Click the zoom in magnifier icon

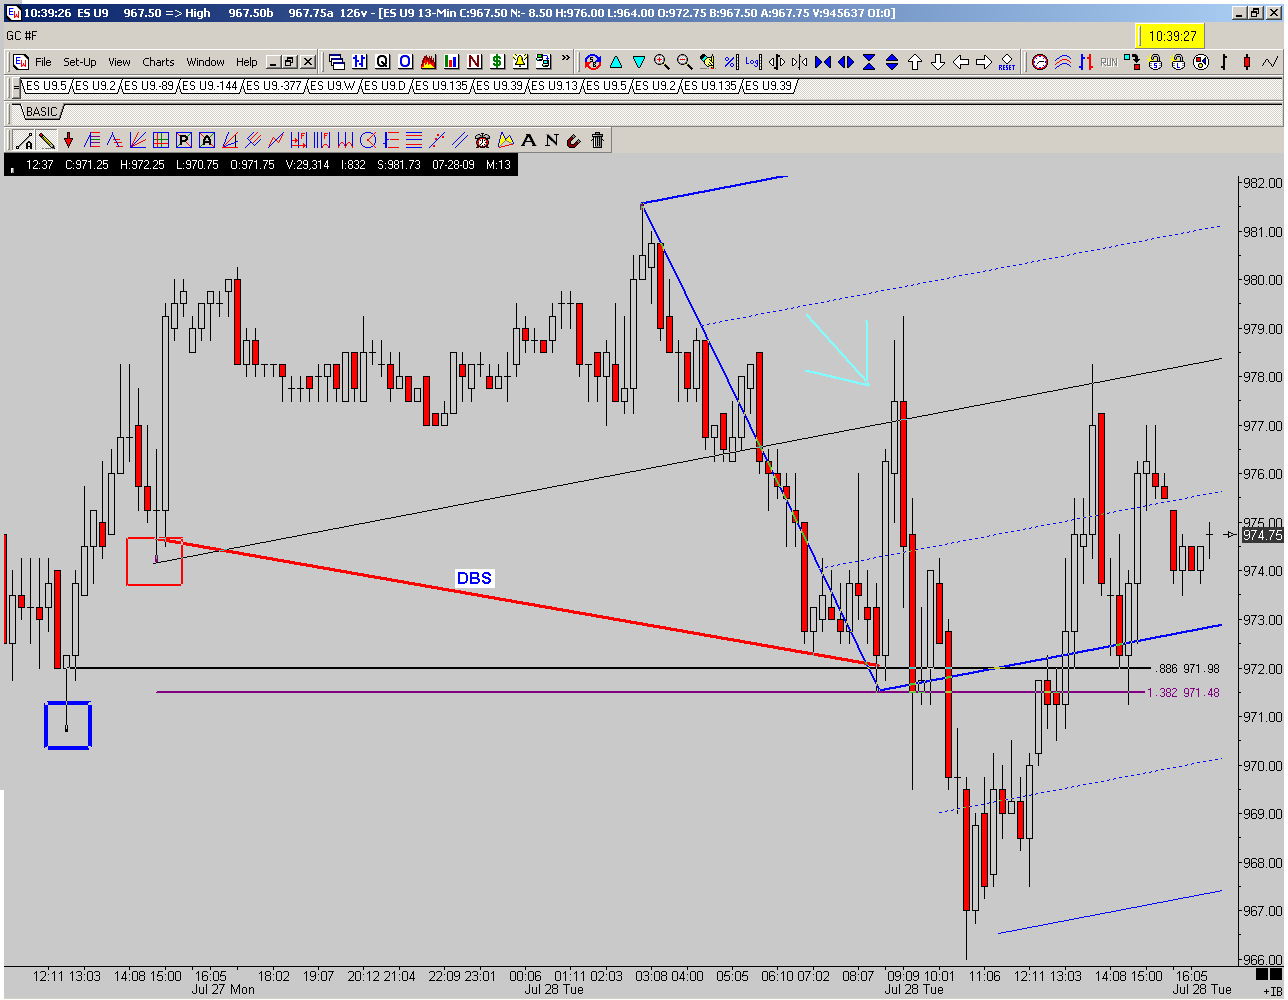click(x=661, y=61)
